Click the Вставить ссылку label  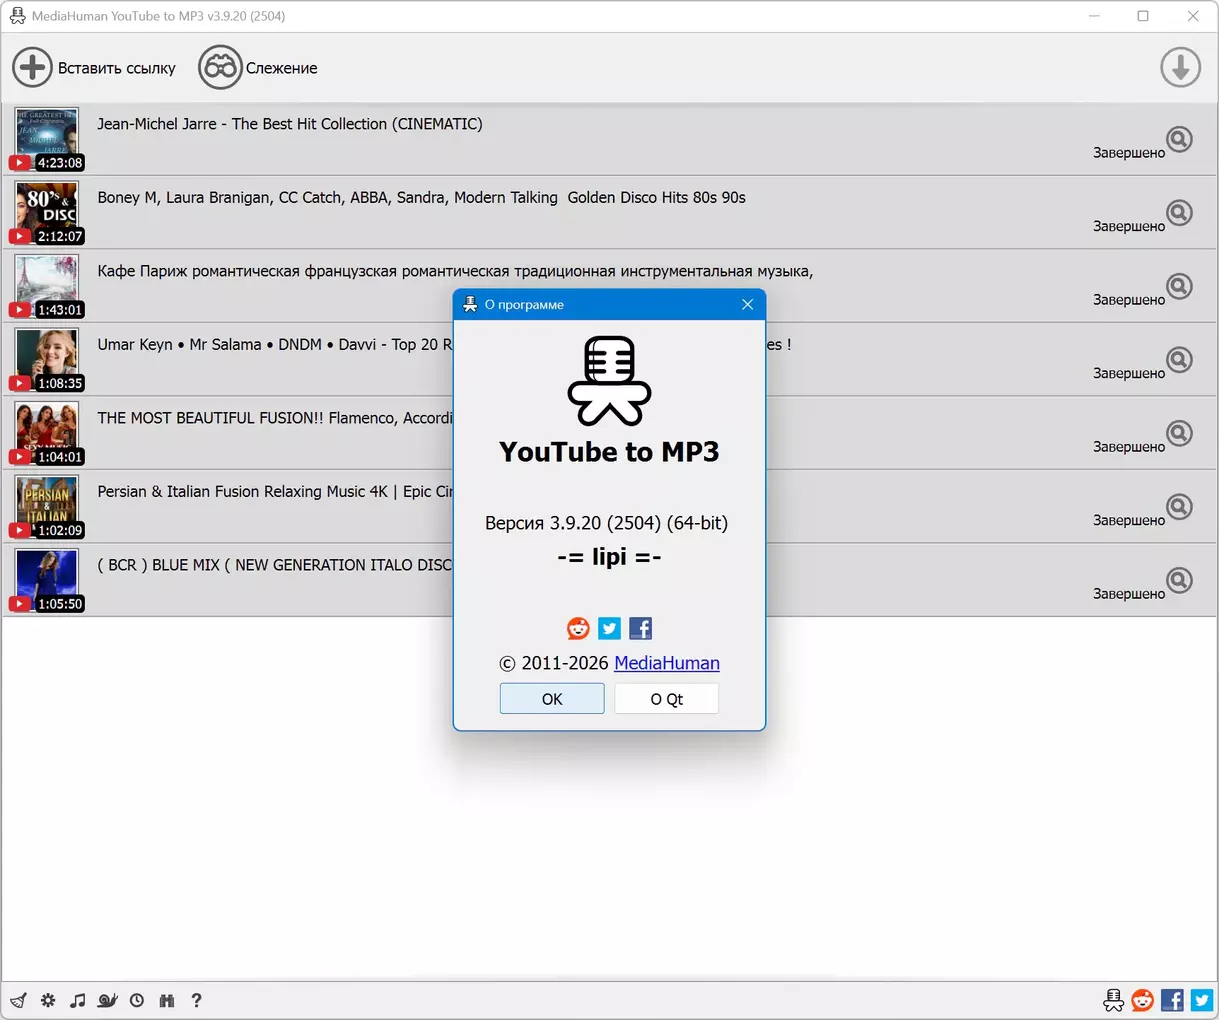117,68
